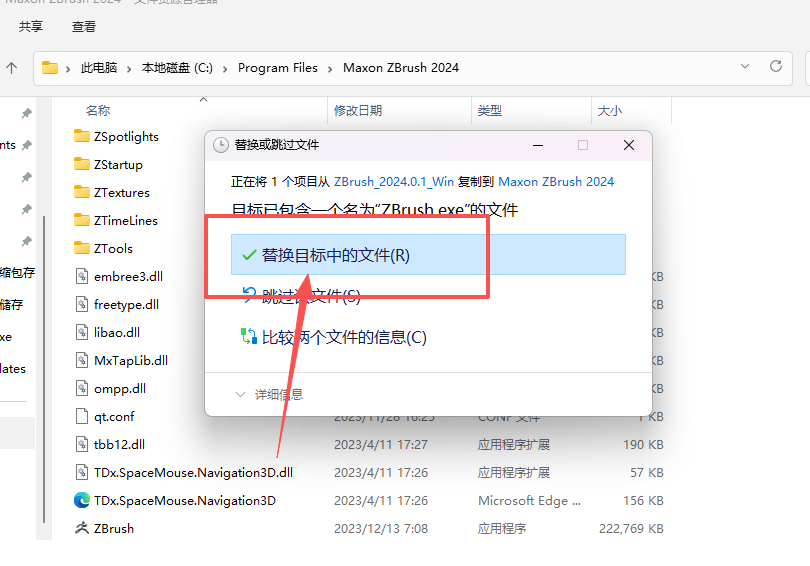Select the ZTextures folder icon

coord(82,192)
